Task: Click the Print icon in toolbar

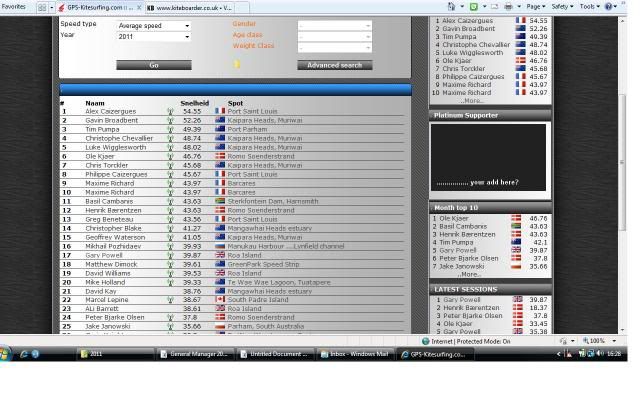Action: tap(510, 6)
